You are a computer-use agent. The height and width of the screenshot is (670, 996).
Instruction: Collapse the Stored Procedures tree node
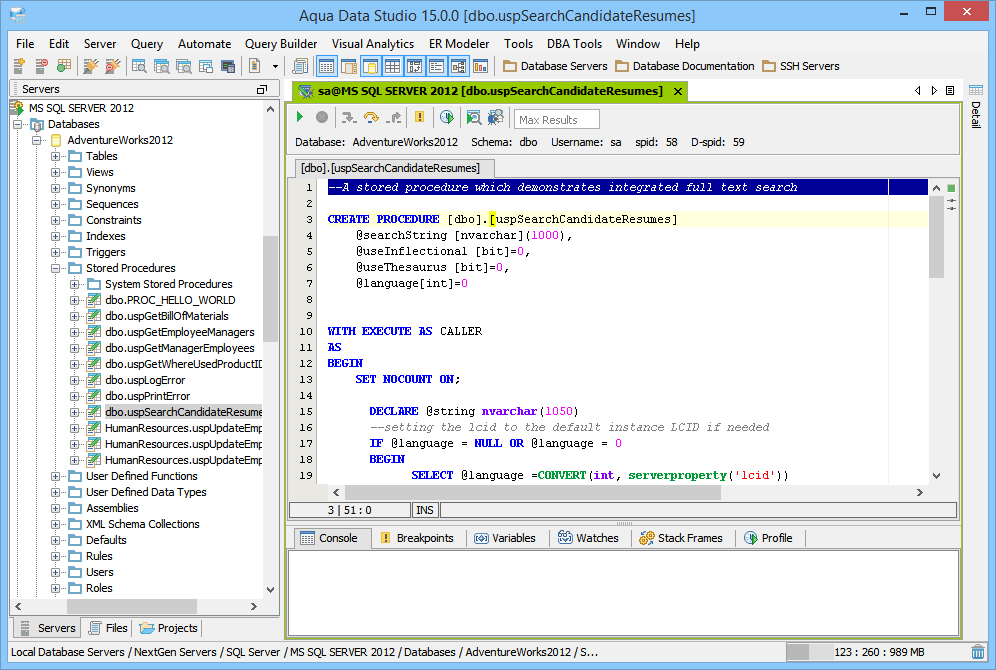point(57,268)
